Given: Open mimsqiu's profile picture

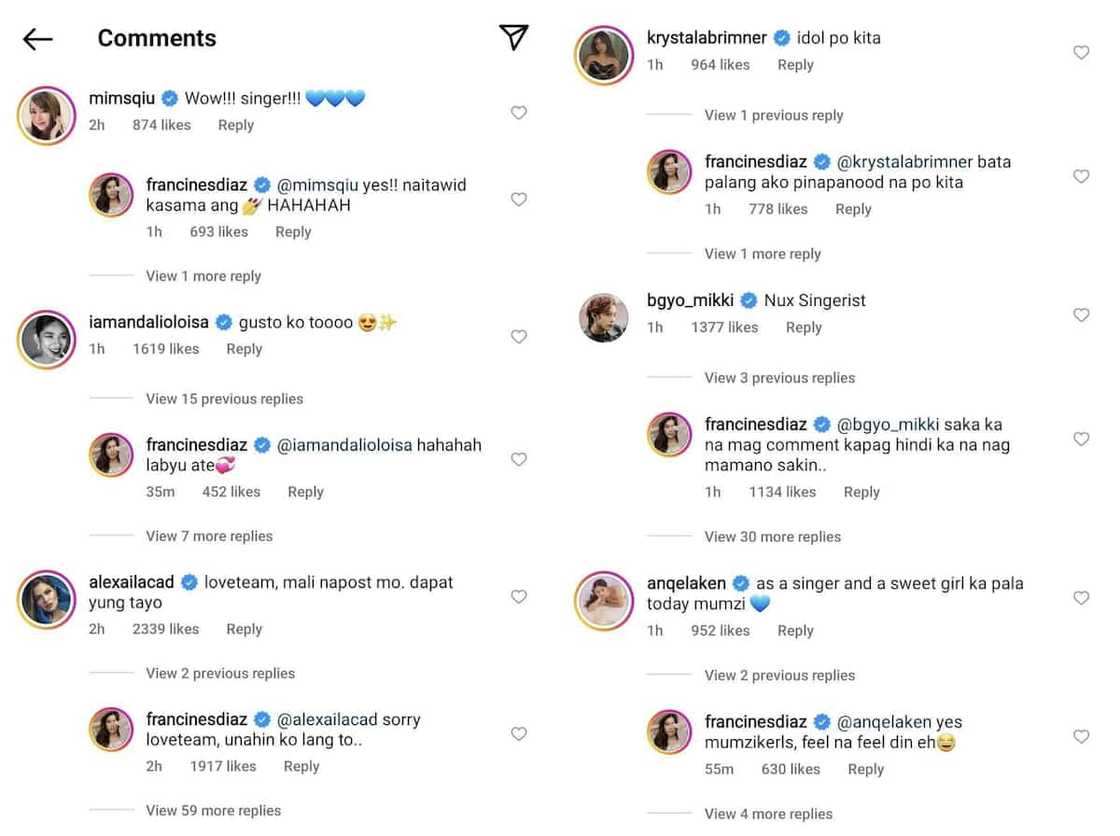Looking at the screenshot, I should point(46,115).
